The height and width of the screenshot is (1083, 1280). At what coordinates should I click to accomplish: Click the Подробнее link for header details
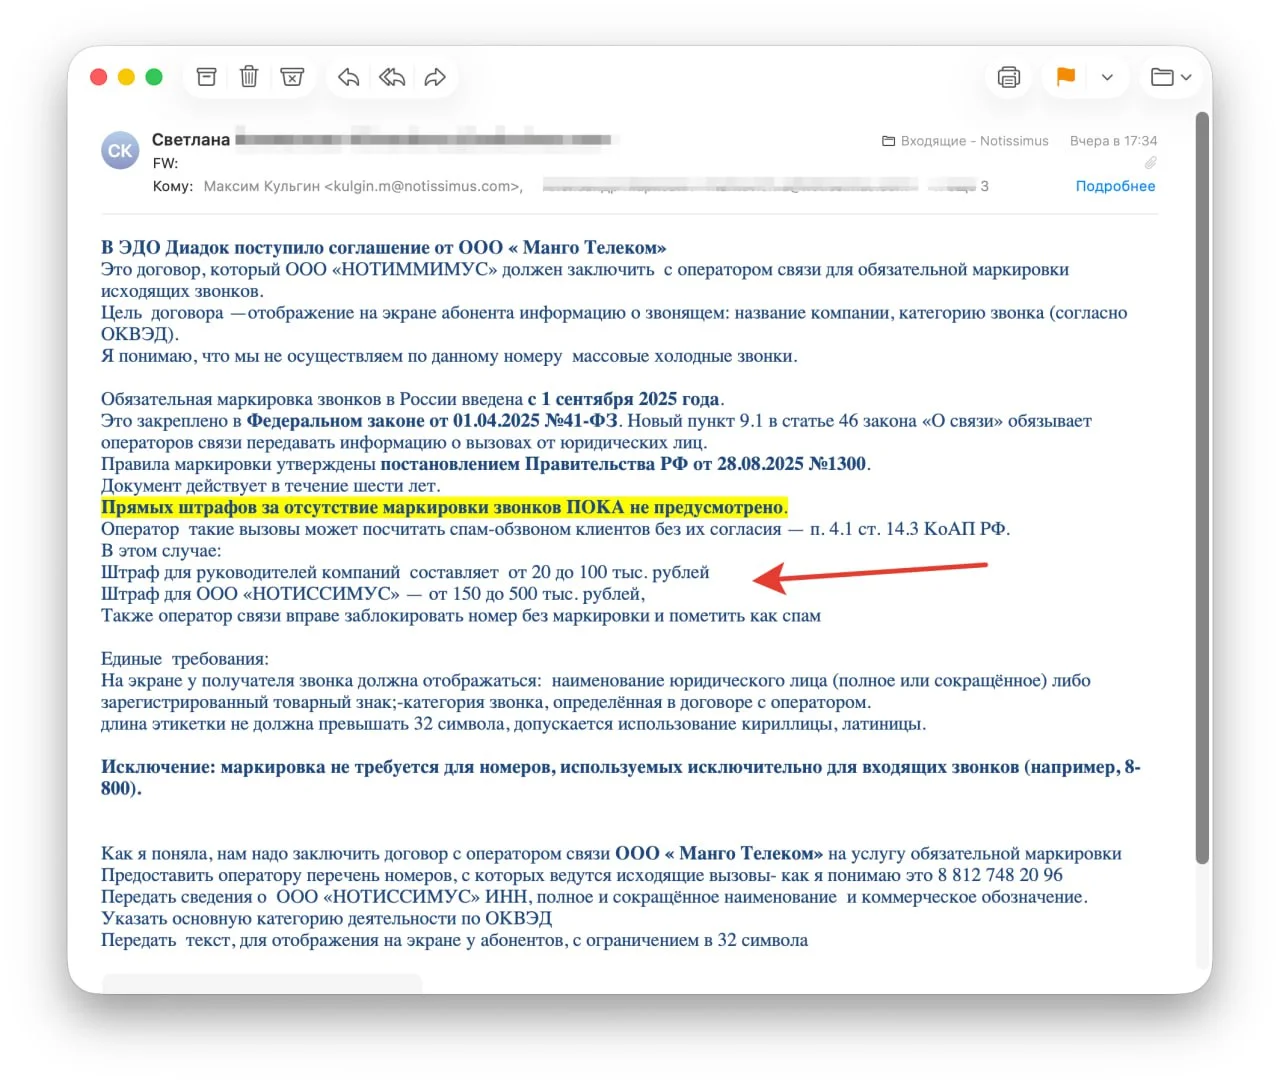1115,186
